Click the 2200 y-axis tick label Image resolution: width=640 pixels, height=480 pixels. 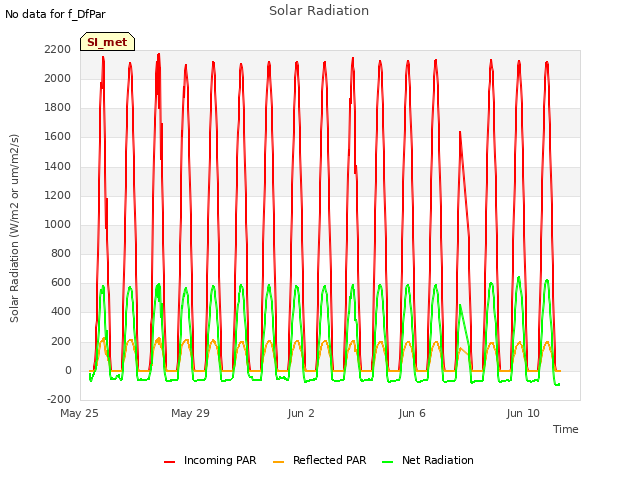click(x=58, y=49)
